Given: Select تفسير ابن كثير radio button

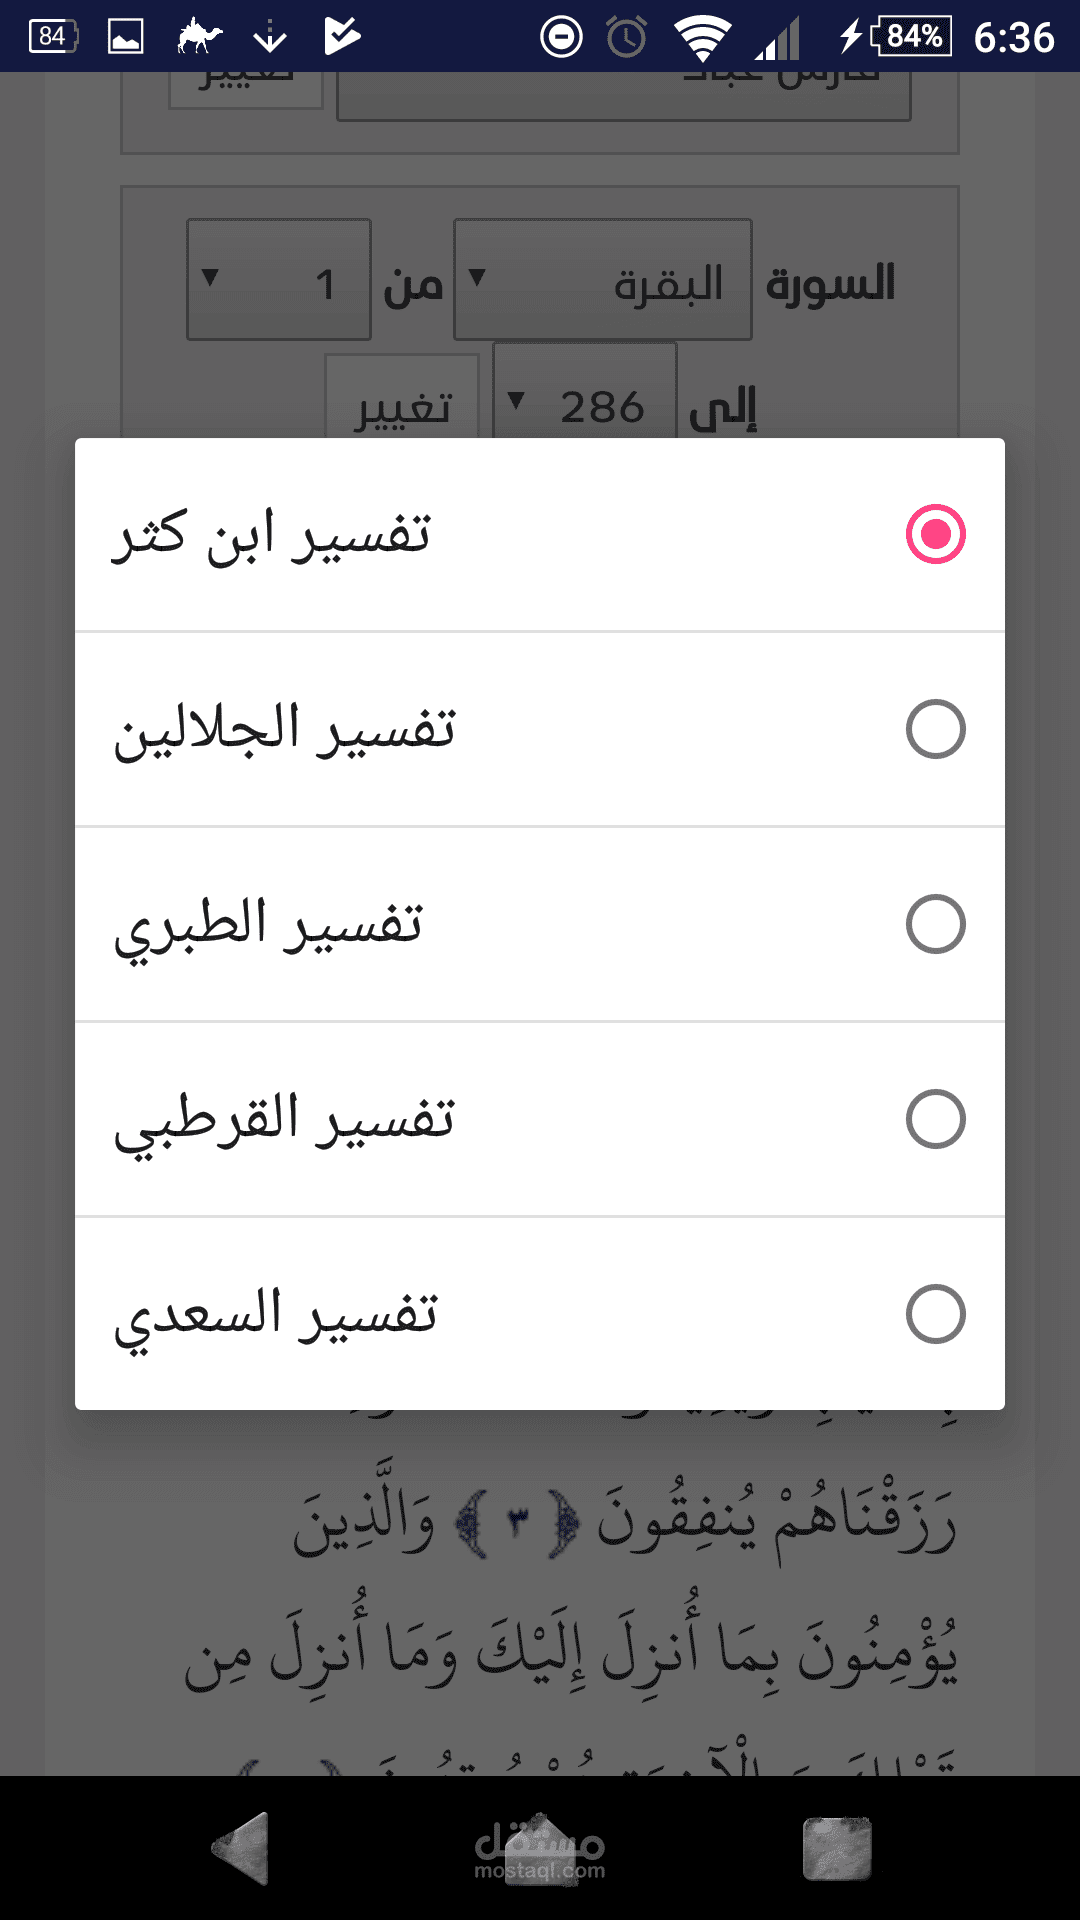Looking at the screenshot, I should pyautogui.click(x=935, y=534).
